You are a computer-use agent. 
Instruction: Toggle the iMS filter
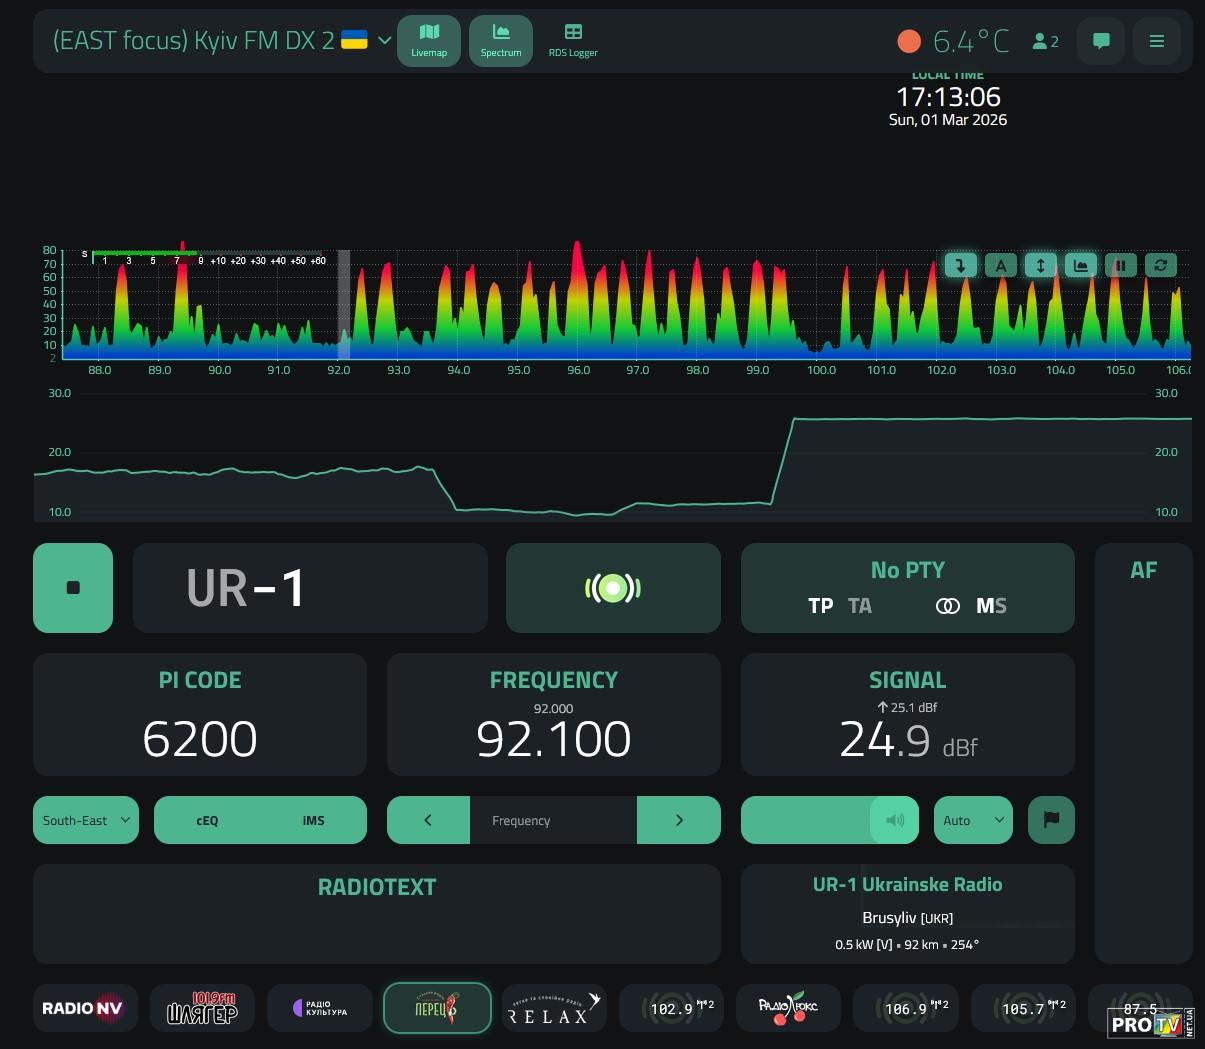(x=313, y=820)
